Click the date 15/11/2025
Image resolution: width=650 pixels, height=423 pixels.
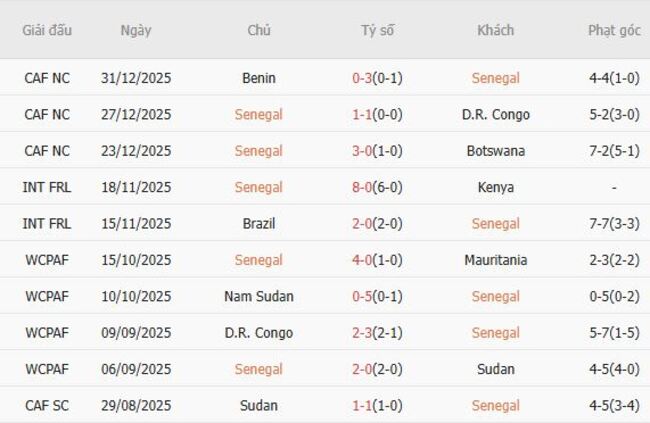(x=136, y=224)
